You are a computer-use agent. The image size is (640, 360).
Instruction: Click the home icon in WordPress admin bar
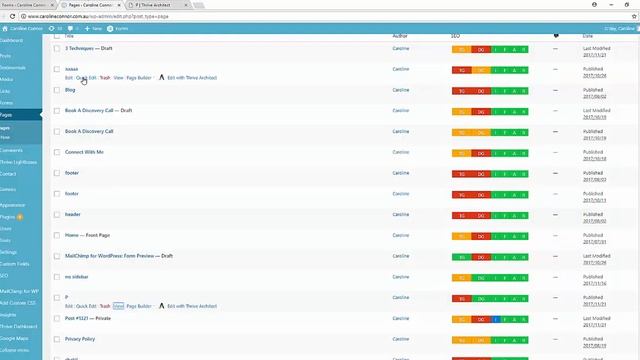click(x=5, y=29)
